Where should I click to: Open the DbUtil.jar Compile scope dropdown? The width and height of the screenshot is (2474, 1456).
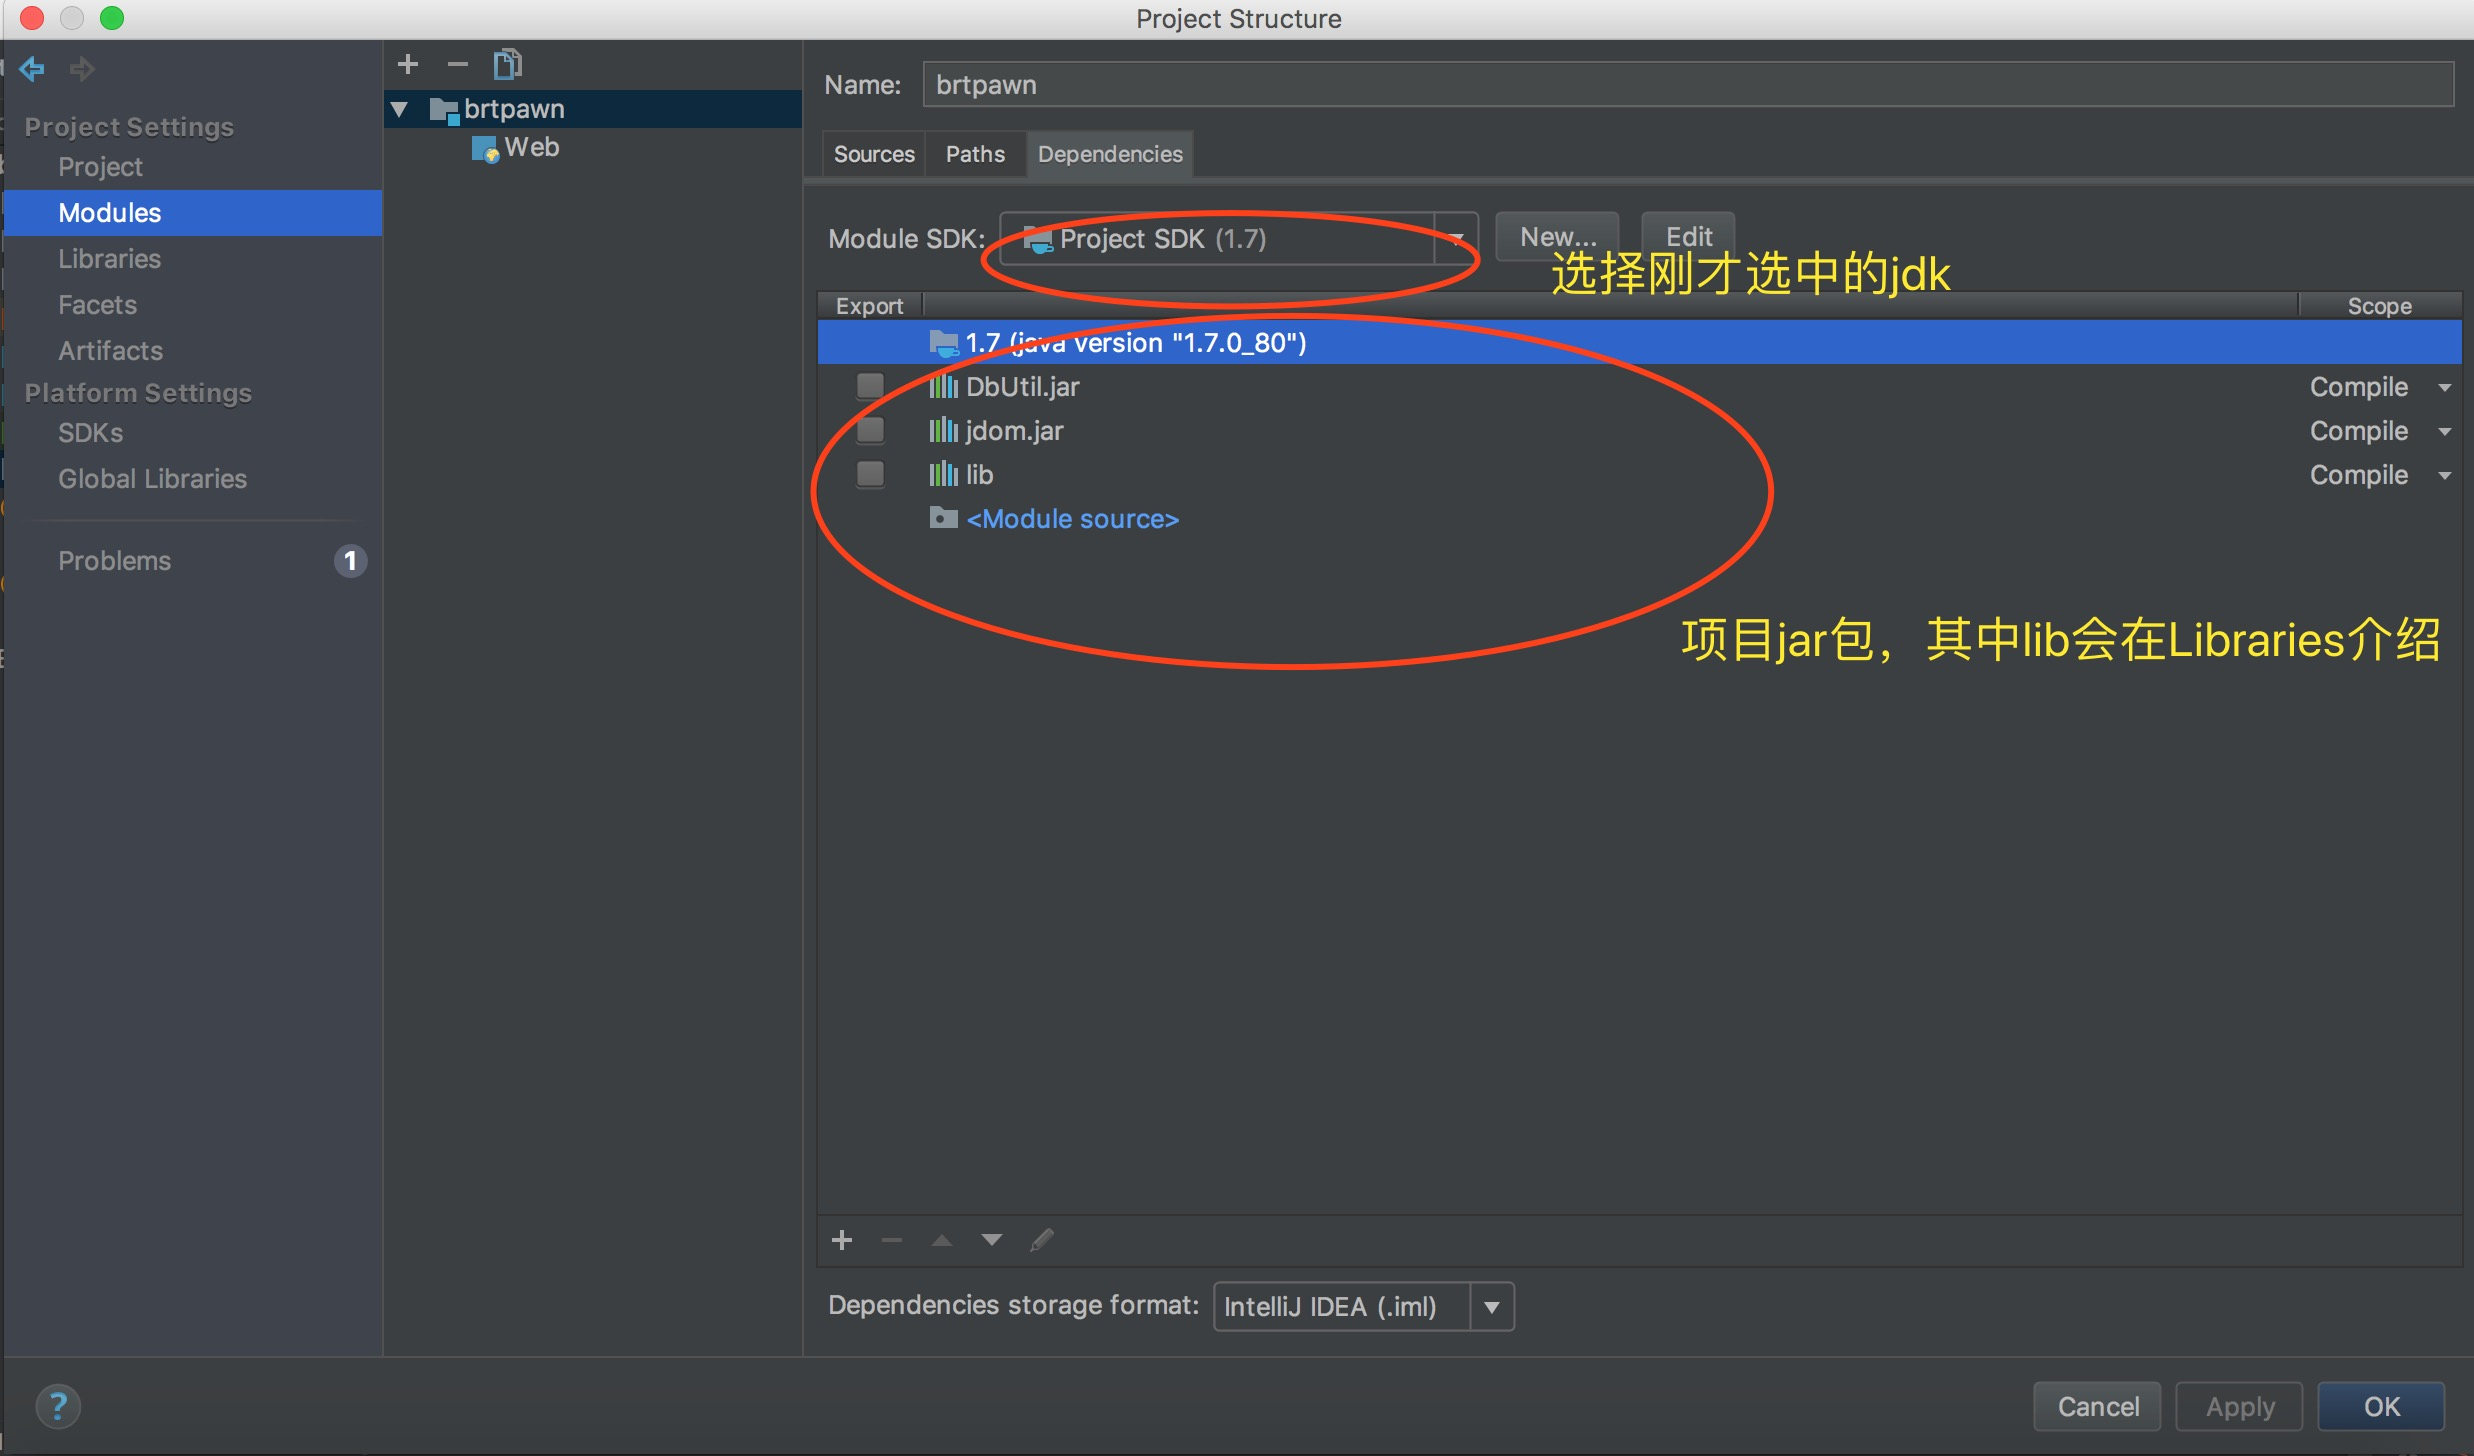tap(2444, 388)
